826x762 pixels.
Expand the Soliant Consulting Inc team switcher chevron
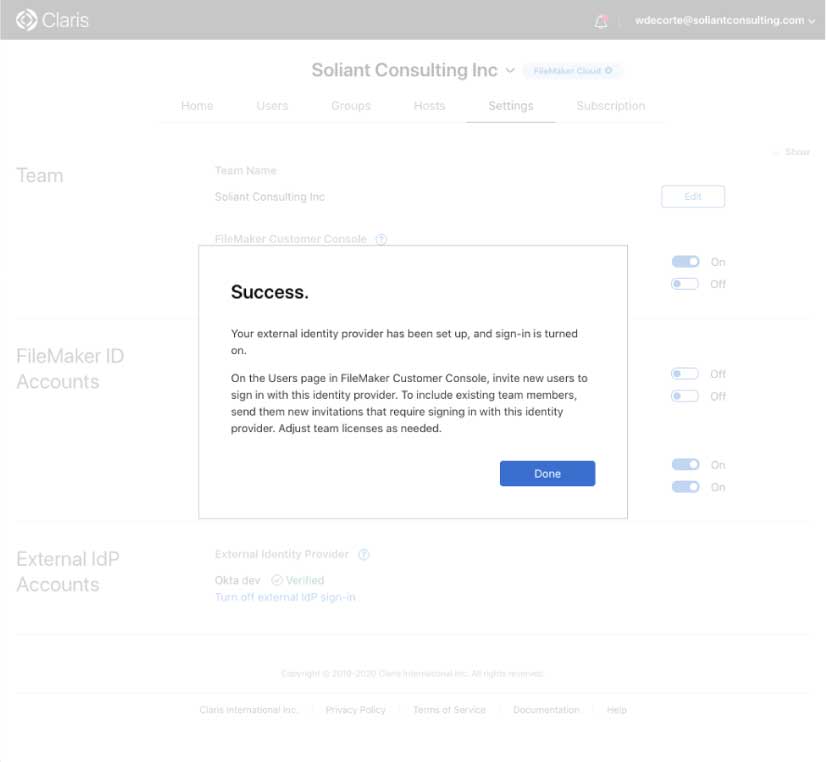(510, 70)
